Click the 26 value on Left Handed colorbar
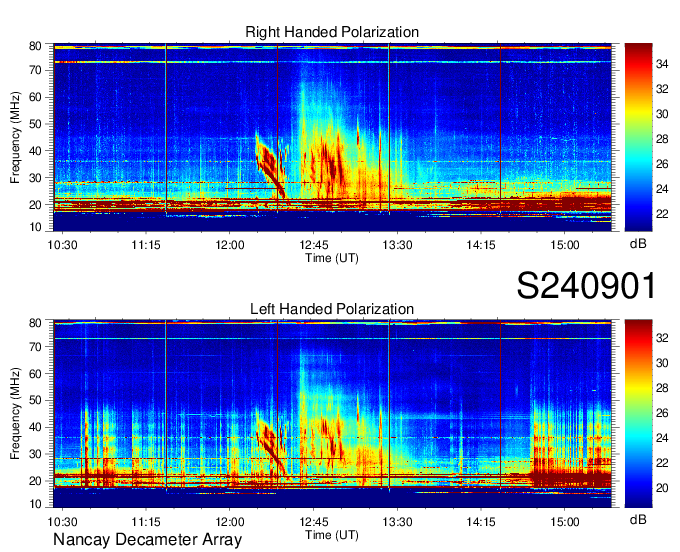 click(662, 413)
